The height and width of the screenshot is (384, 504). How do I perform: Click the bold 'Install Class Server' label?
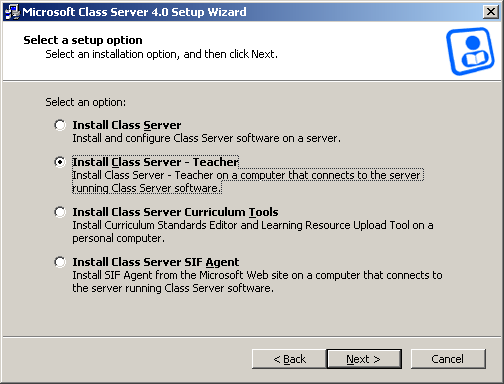click(127, 125)
